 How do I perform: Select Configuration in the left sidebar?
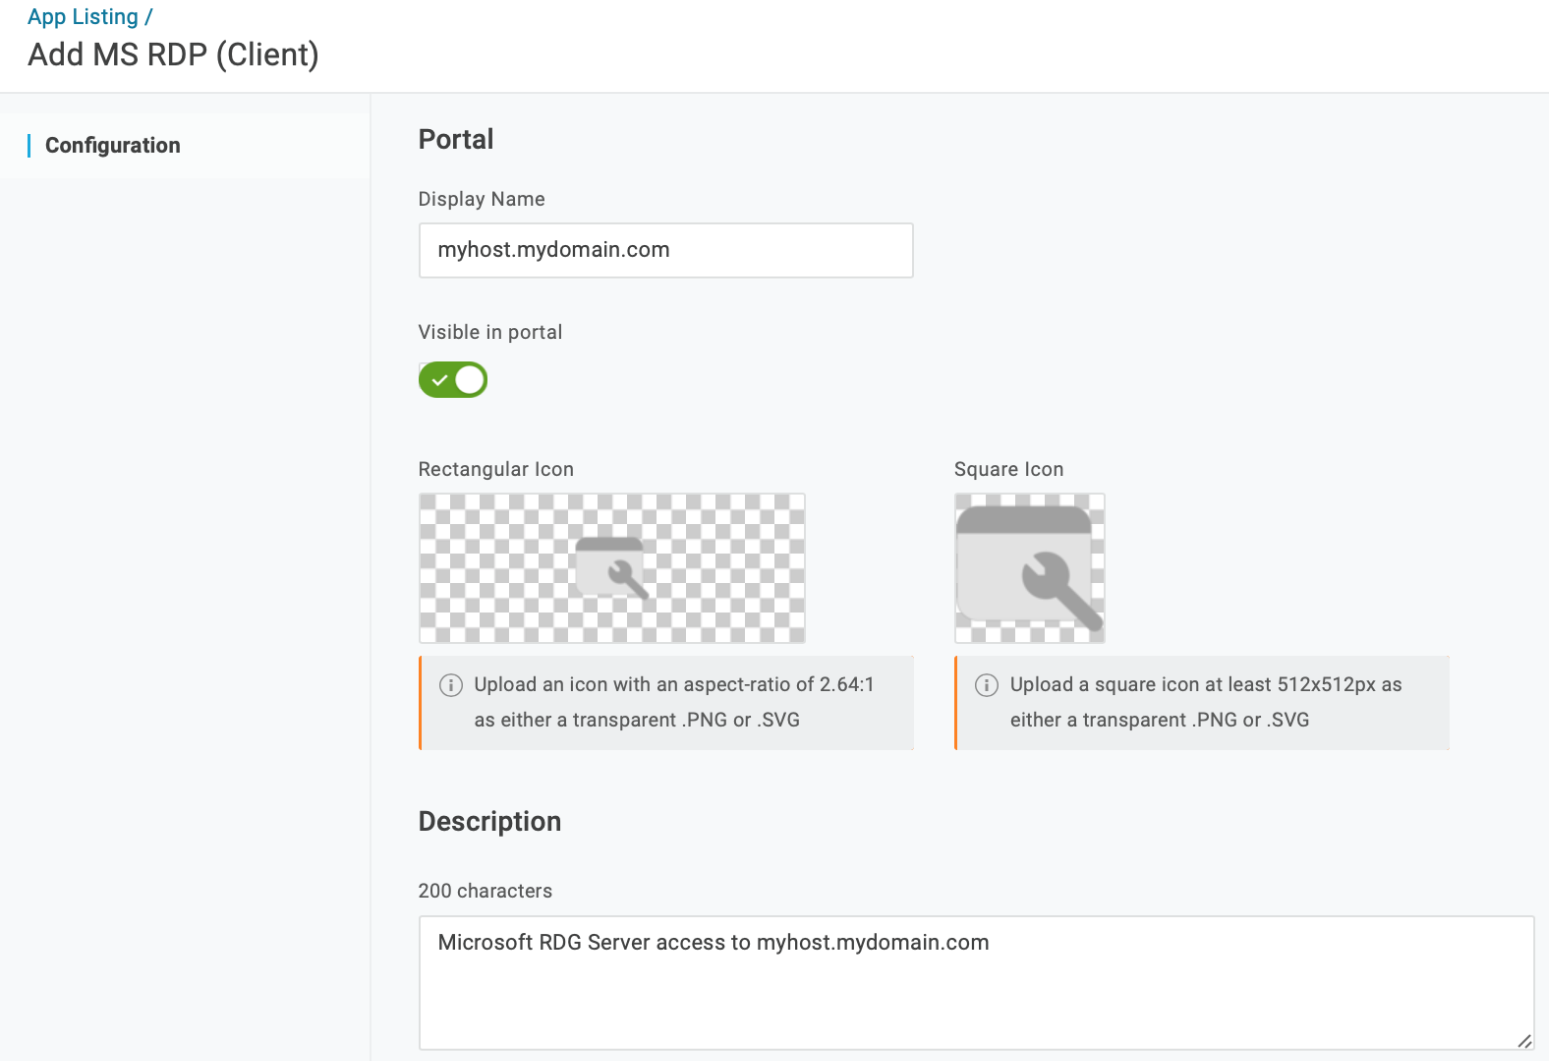[112, 145]
